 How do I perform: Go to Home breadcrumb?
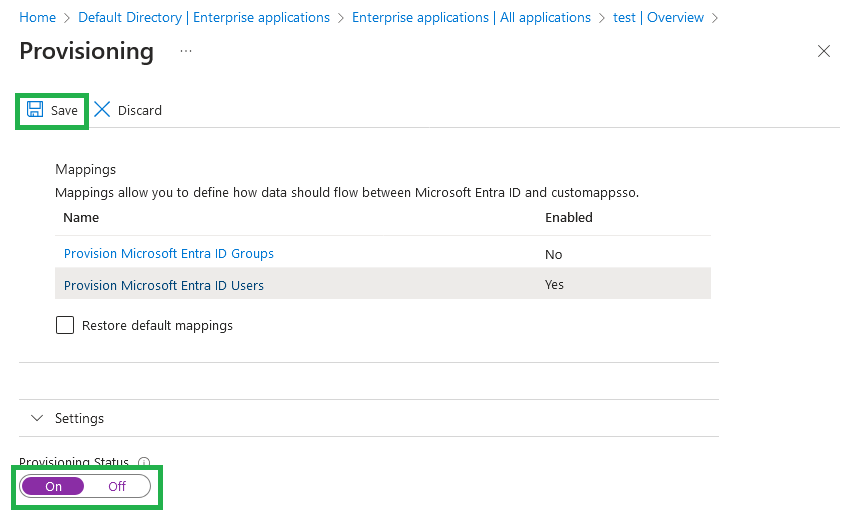point(38,18)
